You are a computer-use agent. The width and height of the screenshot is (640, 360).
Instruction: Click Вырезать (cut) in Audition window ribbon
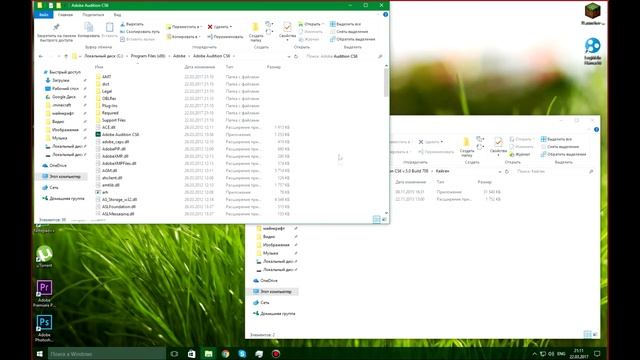[131, 24]
